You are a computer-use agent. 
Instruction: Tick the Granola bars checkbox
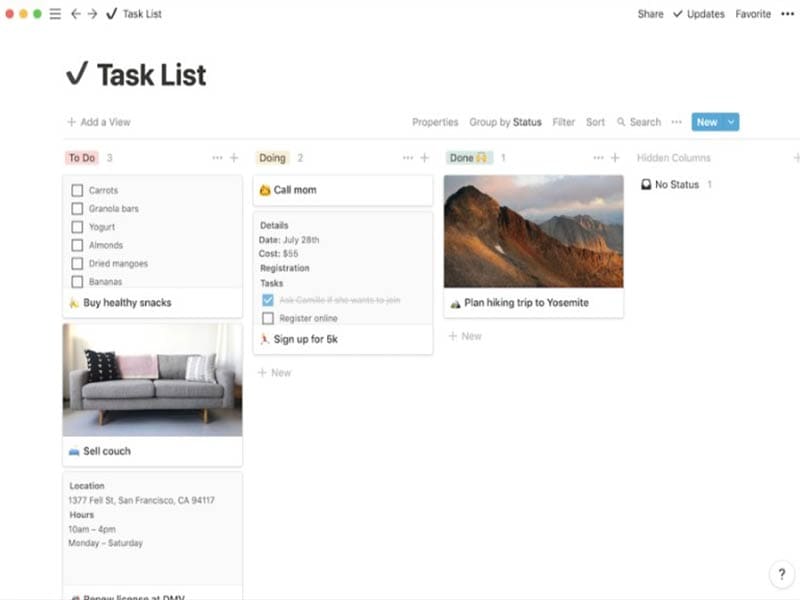(x=77, y=209)
